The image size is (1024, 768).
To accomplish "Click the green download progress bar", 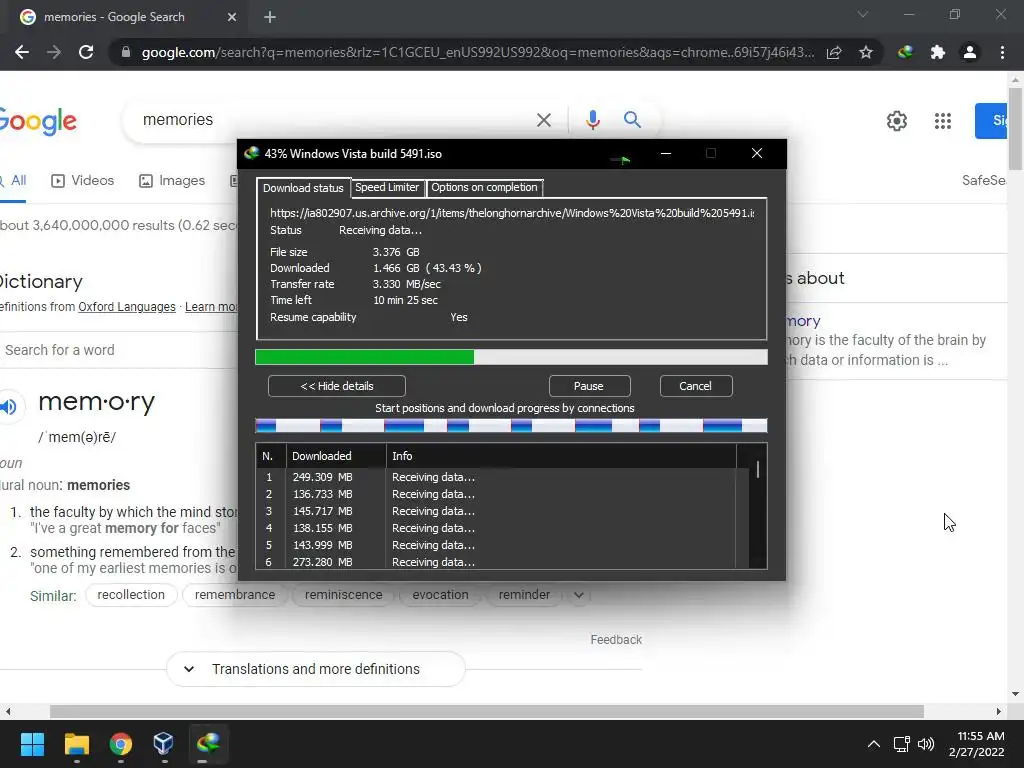I will click(x=511, y=357).
